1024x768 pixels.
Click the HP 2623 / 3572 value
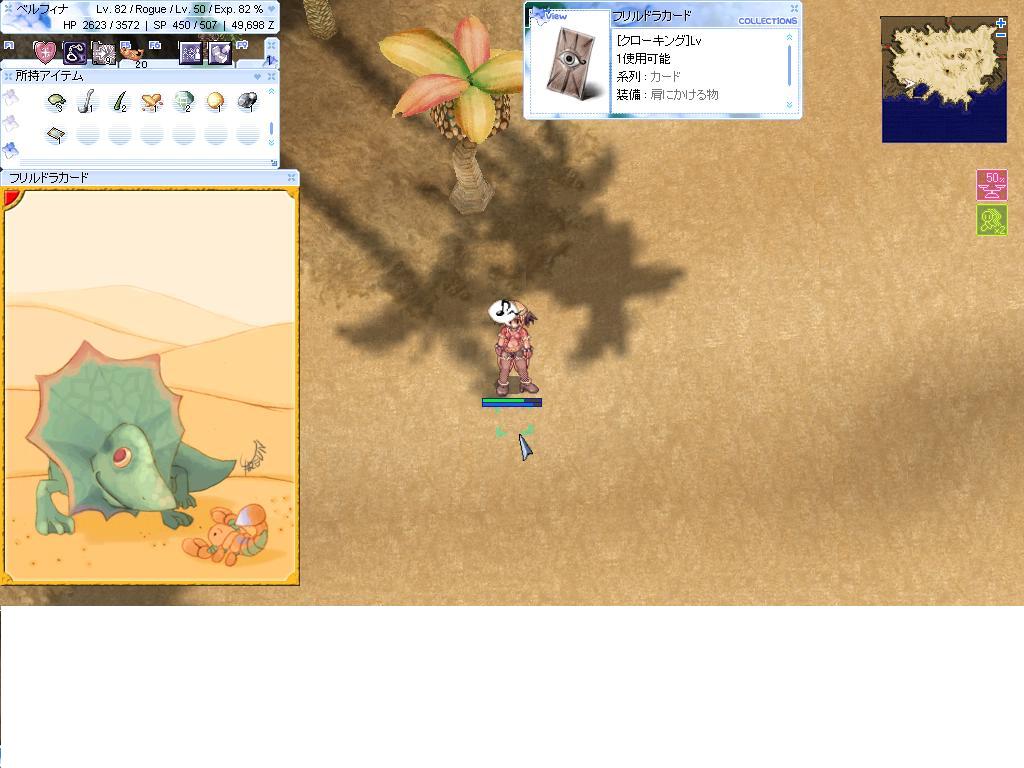point(101,25)
